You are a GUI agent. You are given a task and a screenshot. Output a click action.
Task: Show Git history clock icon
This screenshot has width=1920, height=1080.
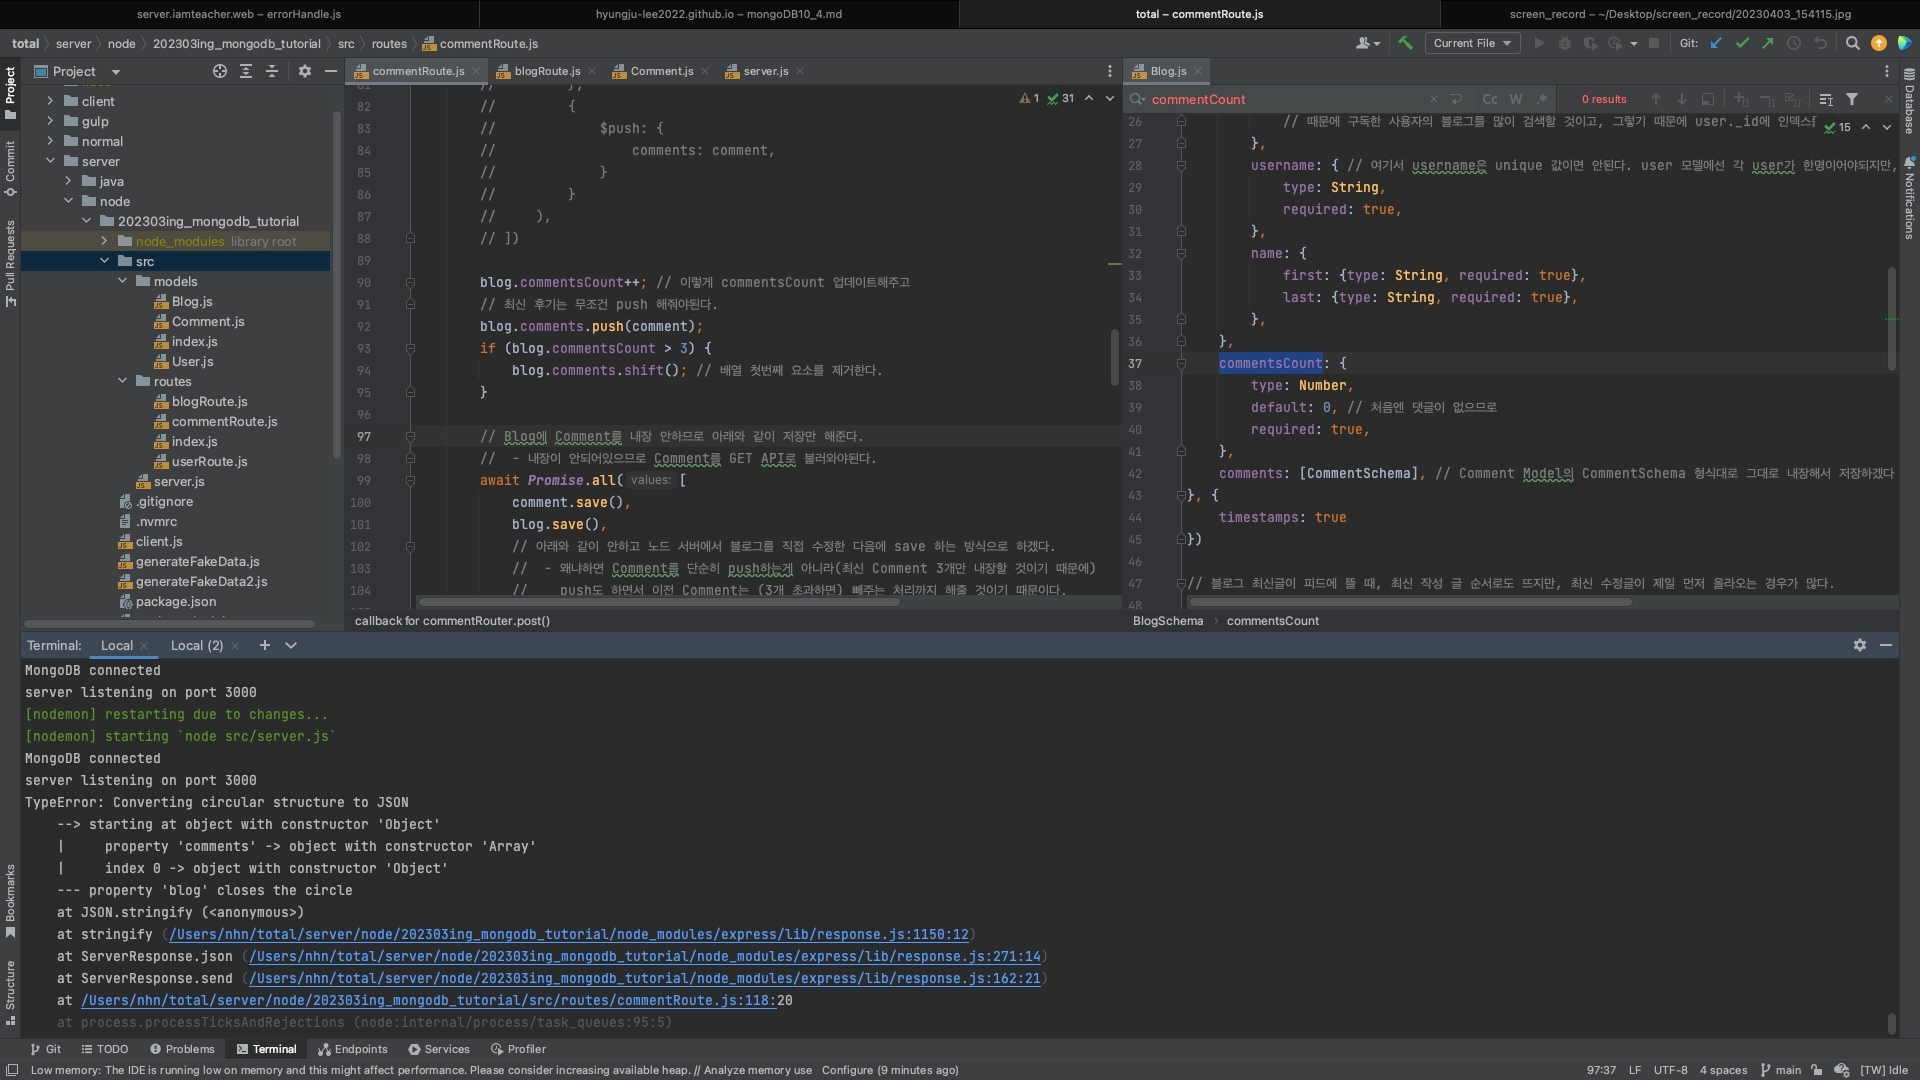tap(1794, 43)
